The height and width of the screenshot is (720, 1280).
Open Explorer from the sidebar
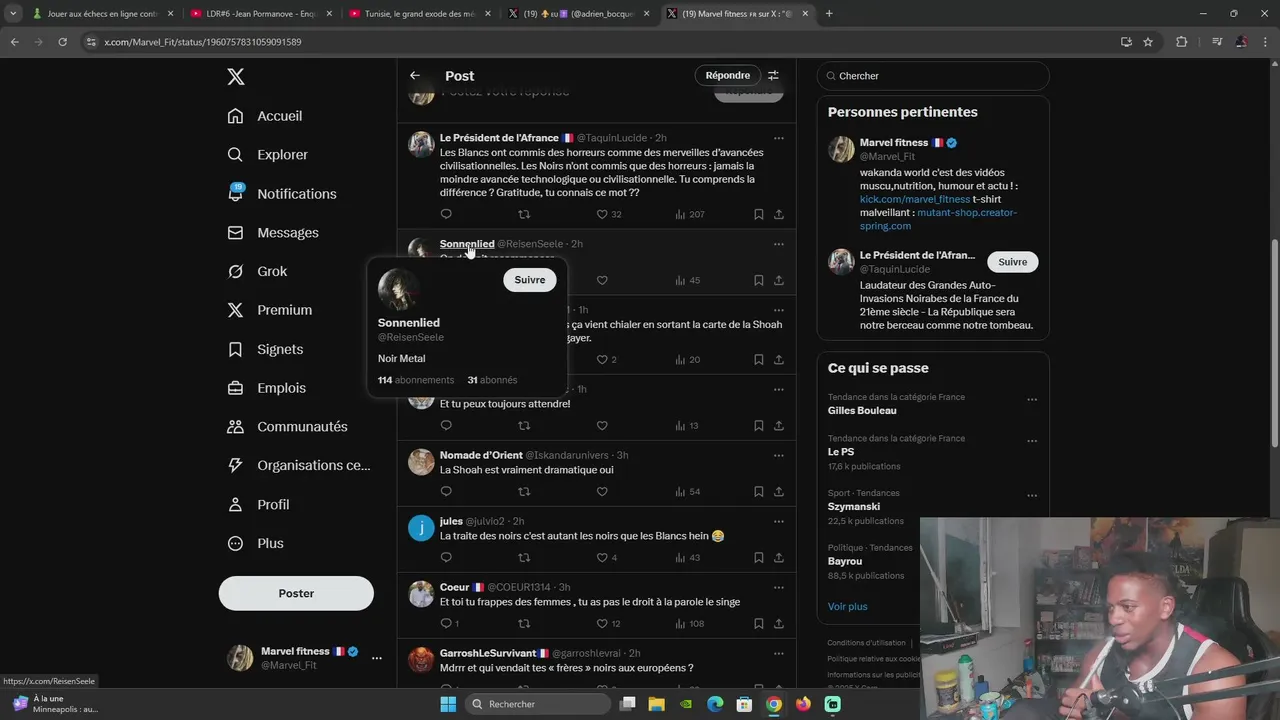[x=268, y=155]
